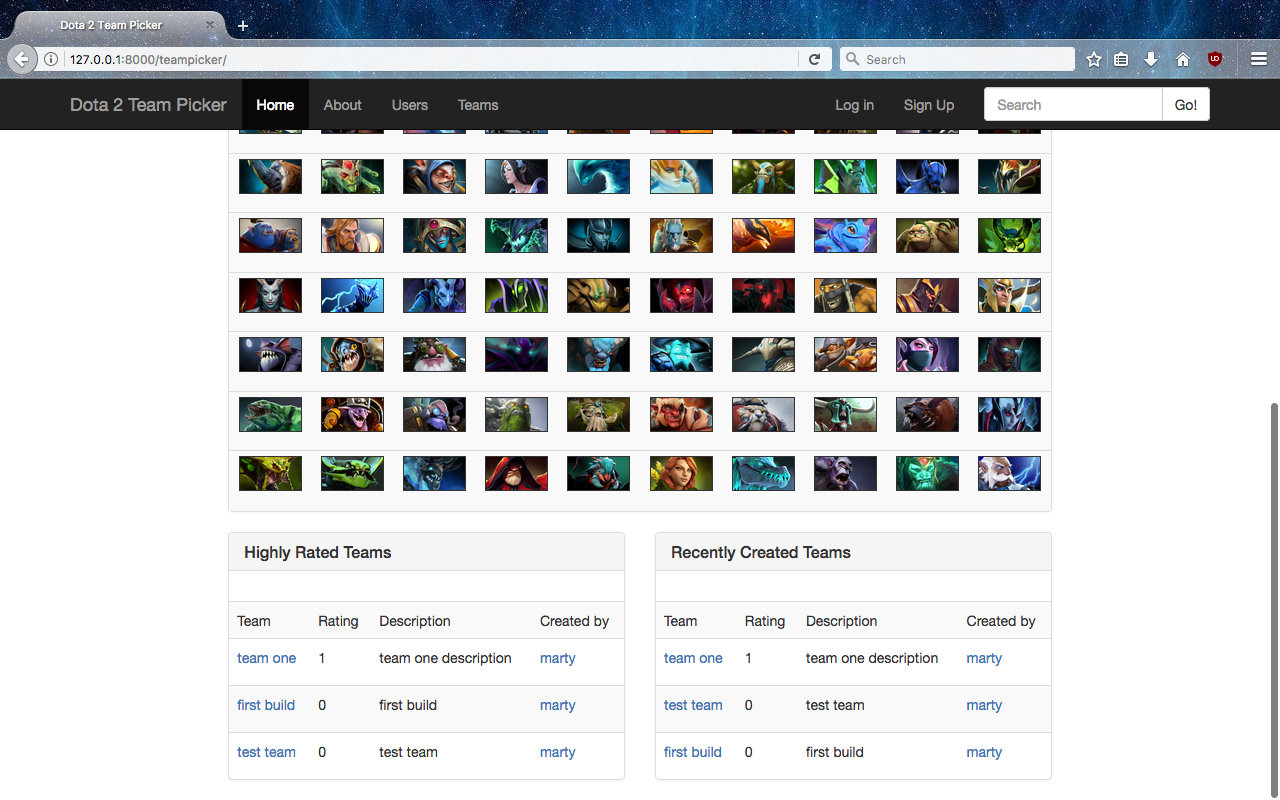Select the Omniknight hero portrait
Screen dimensions: 1280x800
[x=352, y=235]
